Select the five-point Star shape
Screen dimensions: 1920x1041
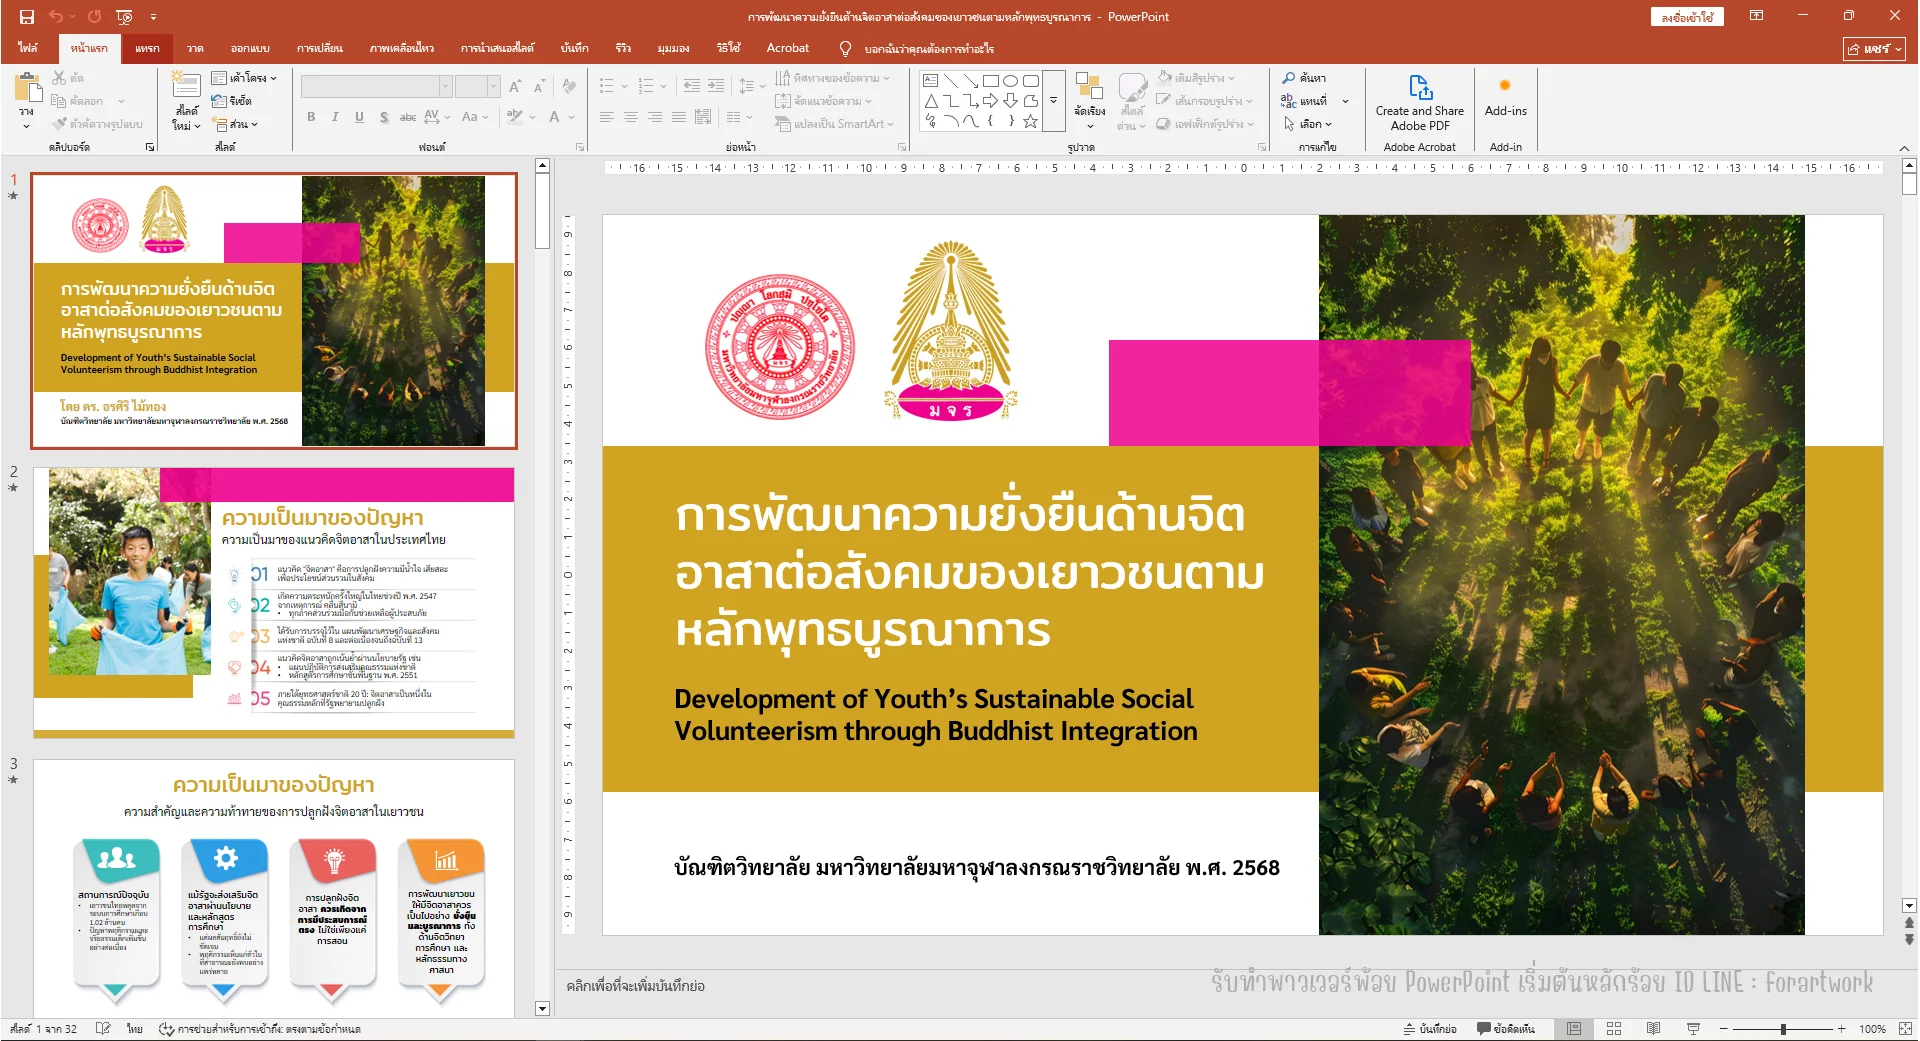[x=1031, y=121]
